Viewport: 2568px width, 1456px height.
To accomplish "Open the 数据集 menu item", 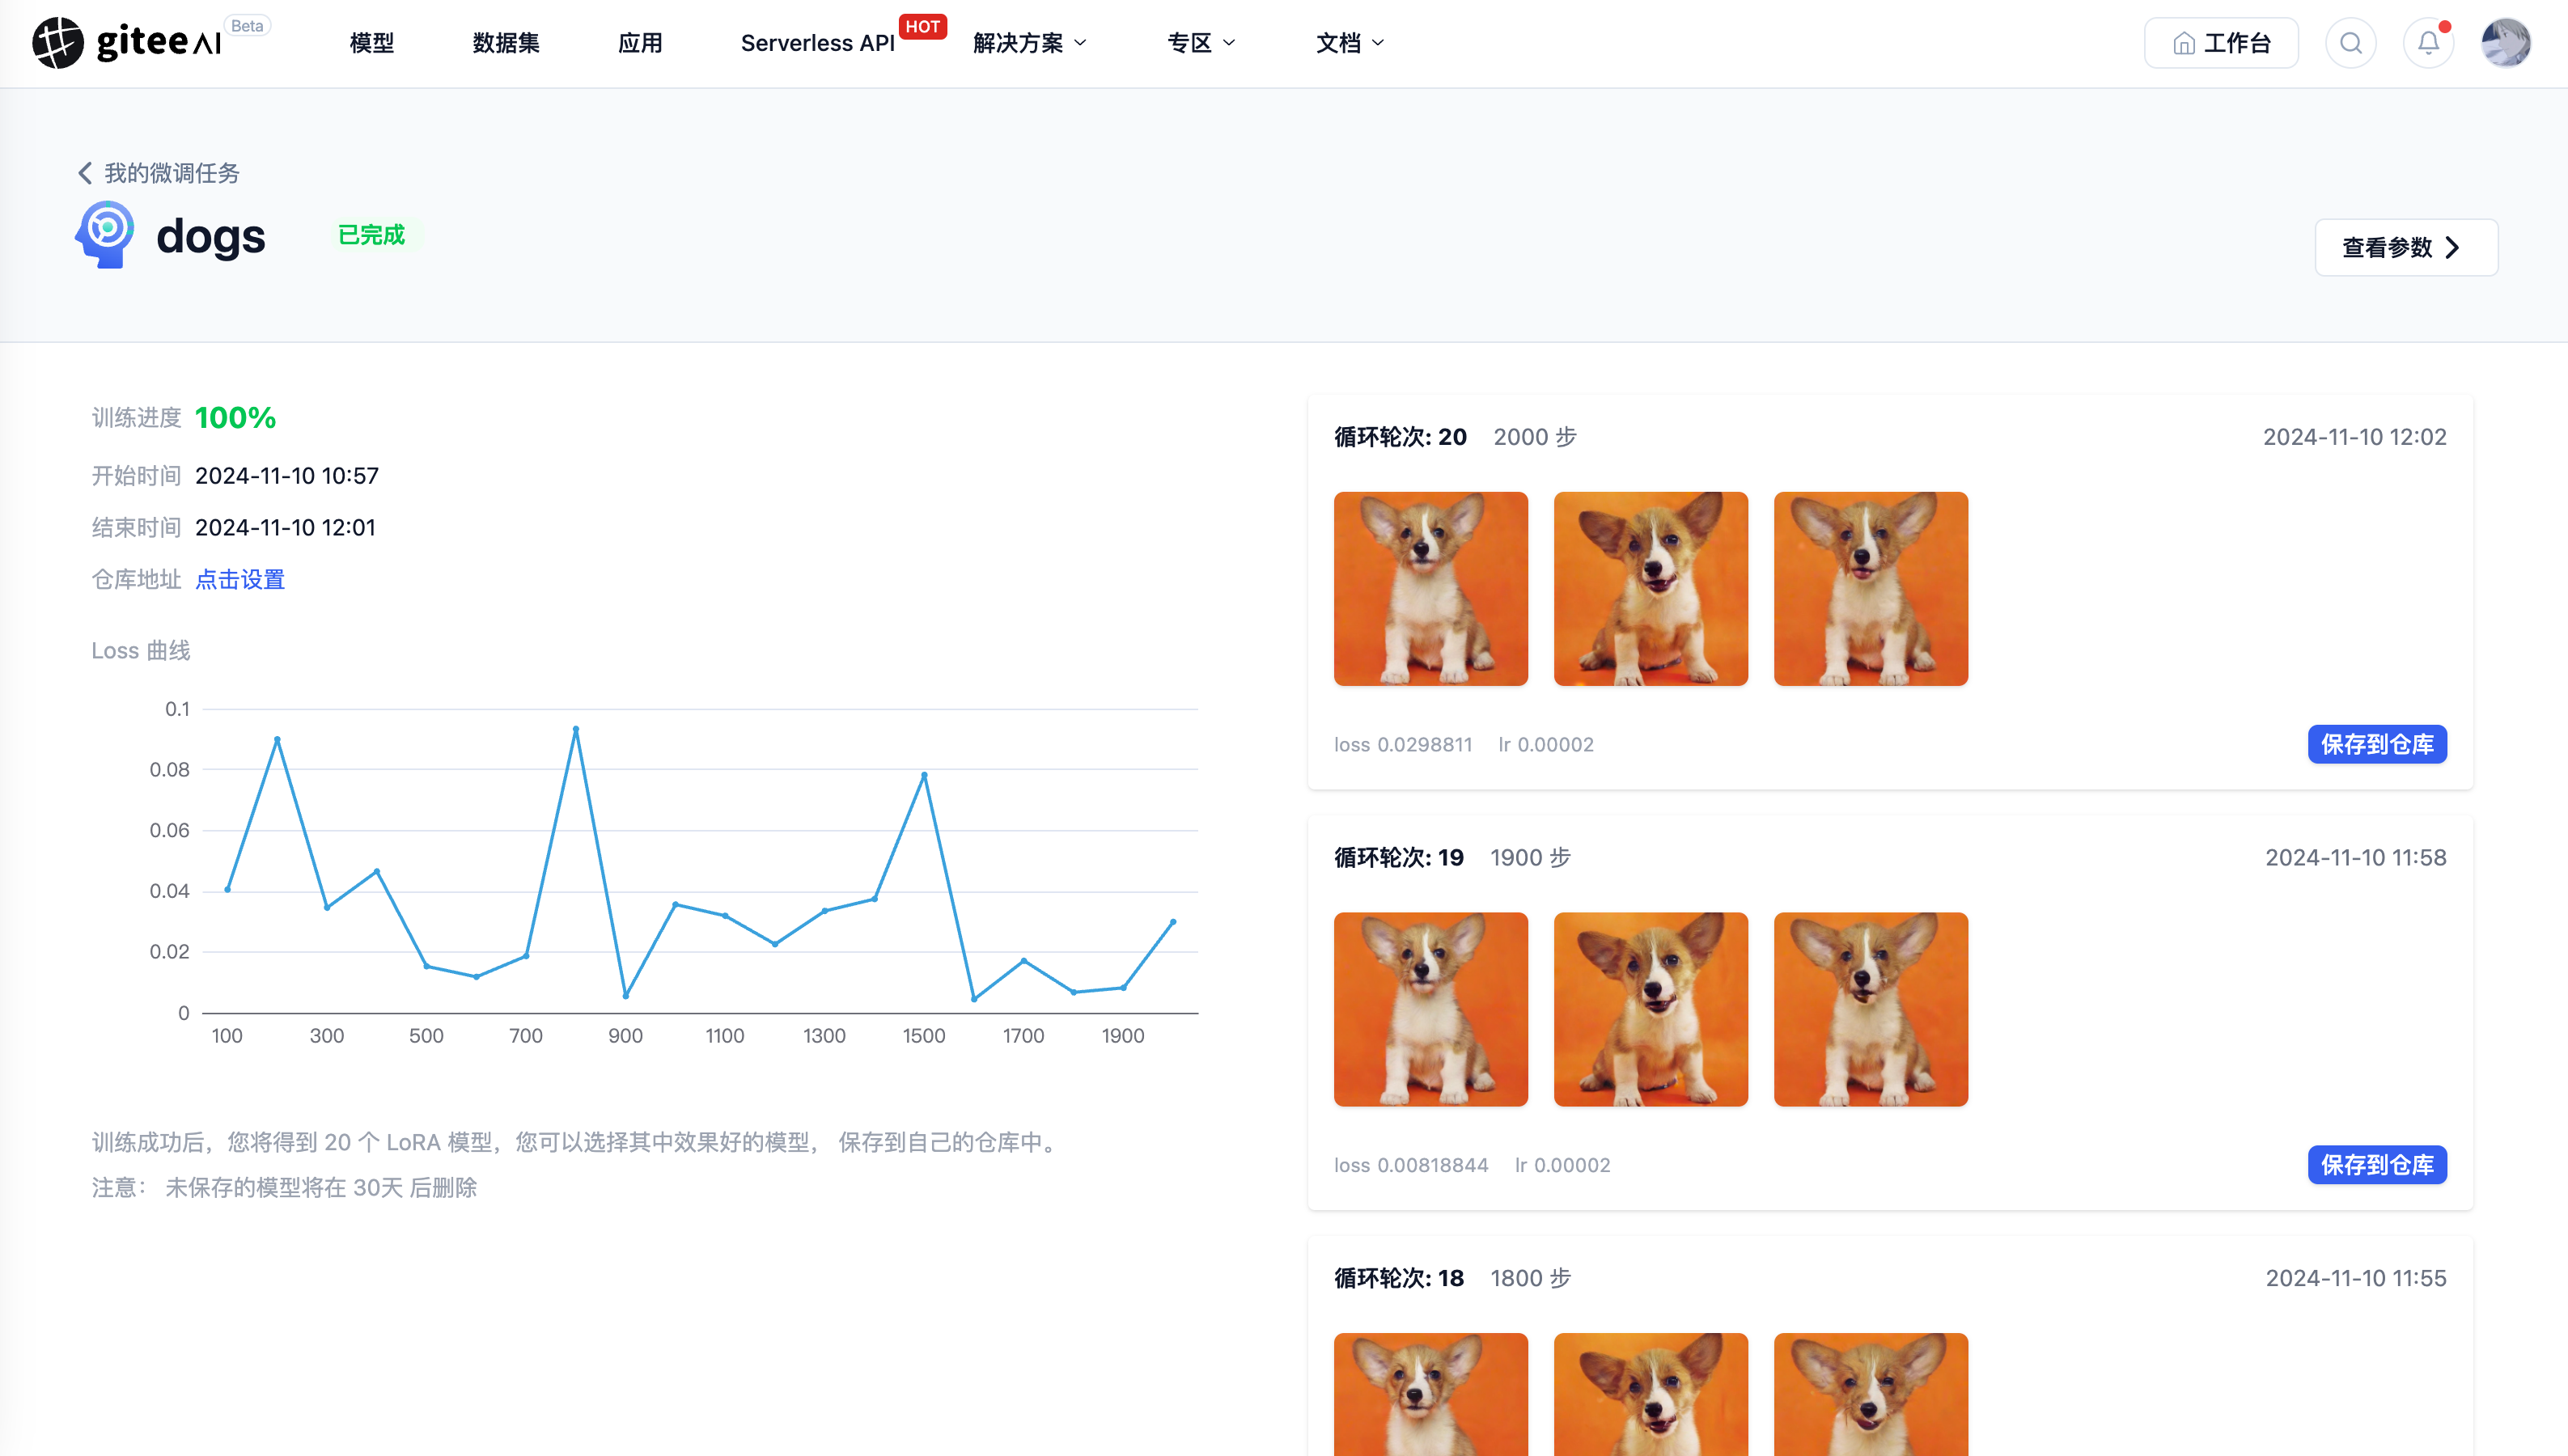I will [x=506, y=43].
